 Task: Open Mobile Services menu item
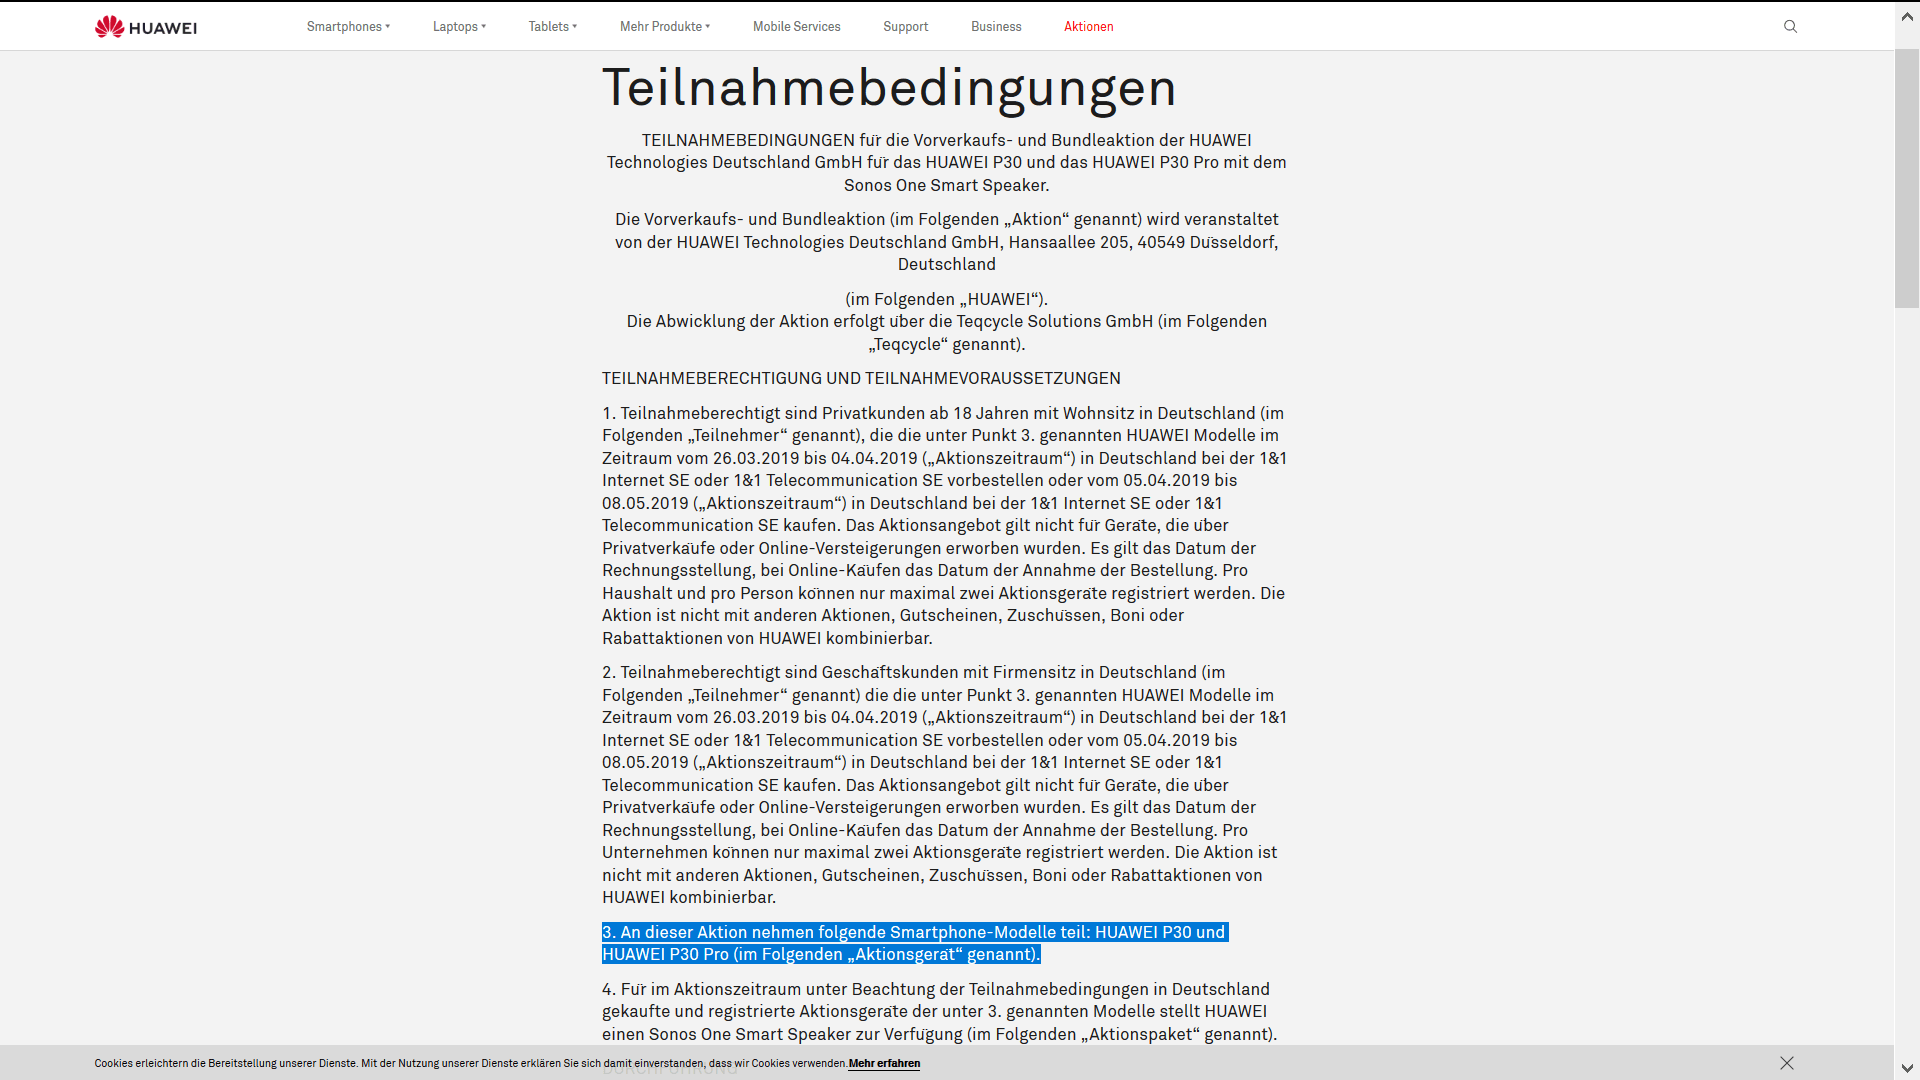796,27
